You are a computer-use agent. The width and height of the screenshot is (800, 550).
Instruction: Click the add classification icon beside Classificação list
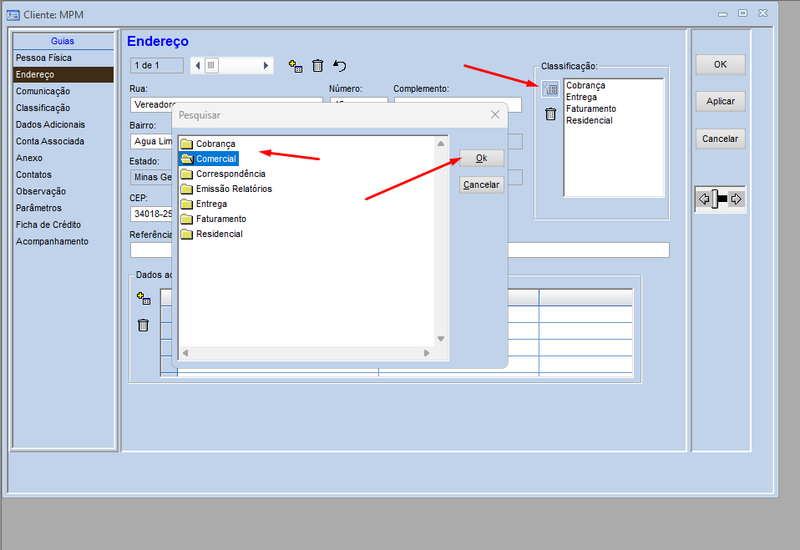click(x=550, y=89)
